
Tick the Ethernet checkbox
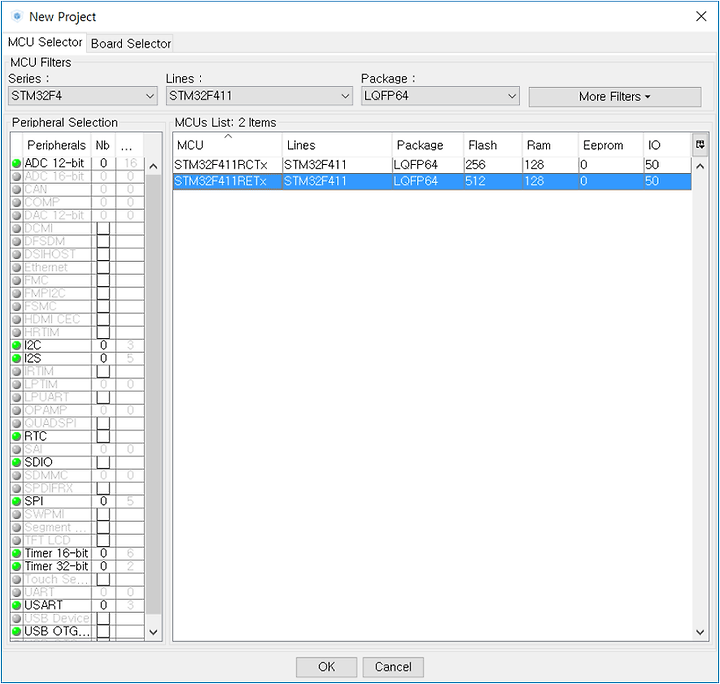103,267
